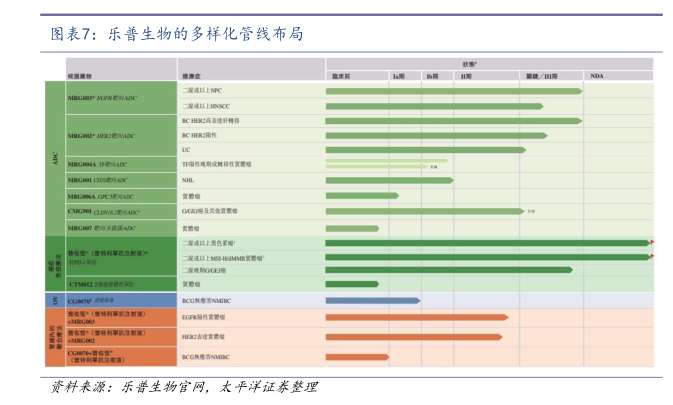Click the NDA column header
The image size is (673, 405).
click(x=597, y=76)
